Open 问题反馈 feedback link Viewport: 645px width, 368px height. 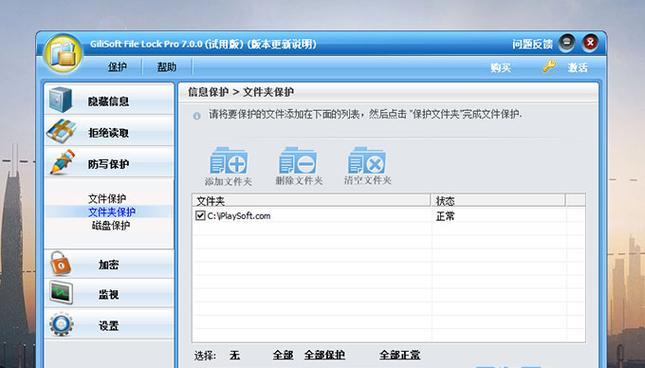(532, 44)
